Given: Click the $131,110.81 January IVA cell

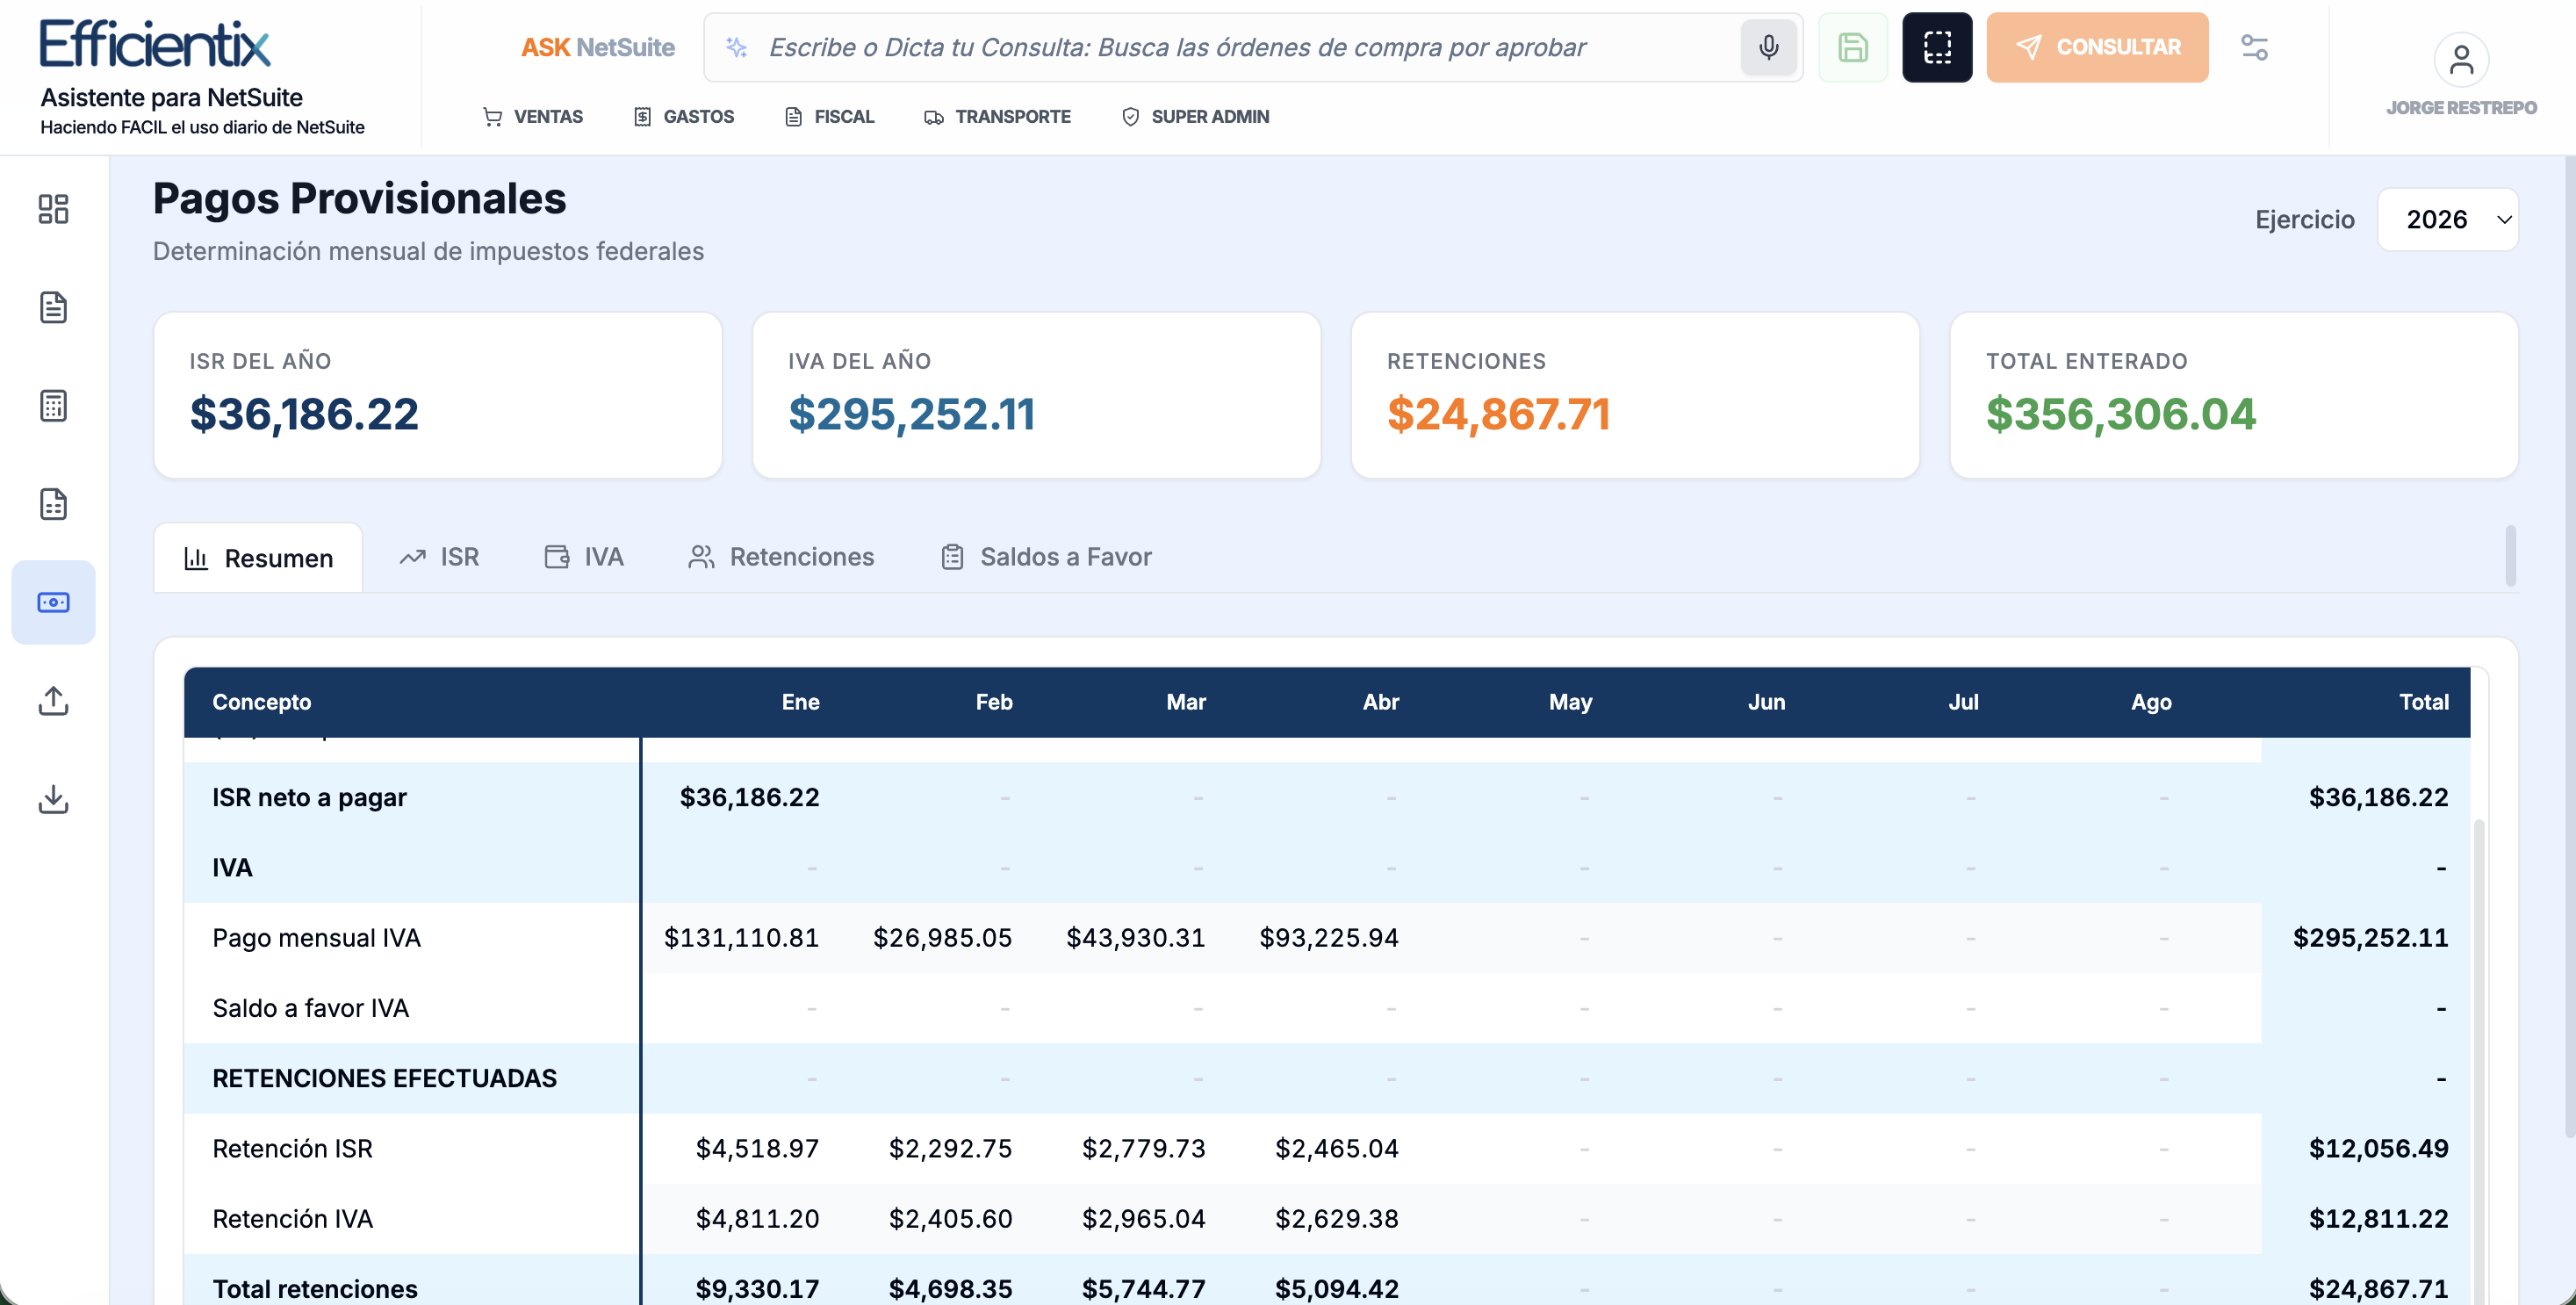Looking at the screenshot, I should click(741, 938).
